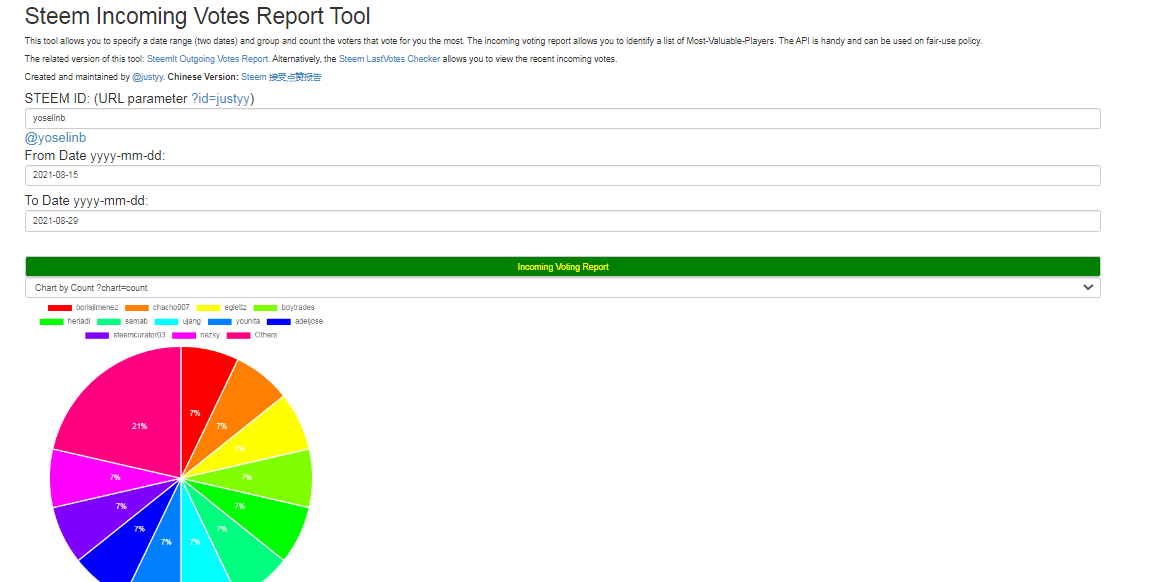
Task: Open the Chinese version Steem link
Action: [x=281, y=77]
